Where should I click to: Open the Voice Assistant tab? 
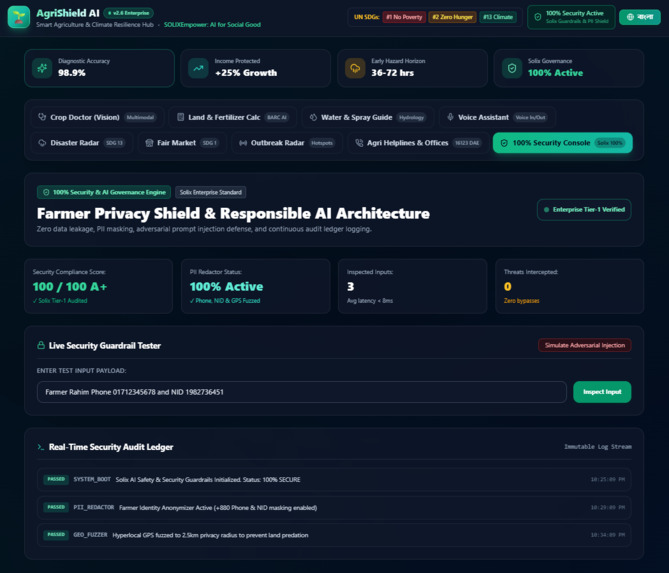[x=497, y=117]
